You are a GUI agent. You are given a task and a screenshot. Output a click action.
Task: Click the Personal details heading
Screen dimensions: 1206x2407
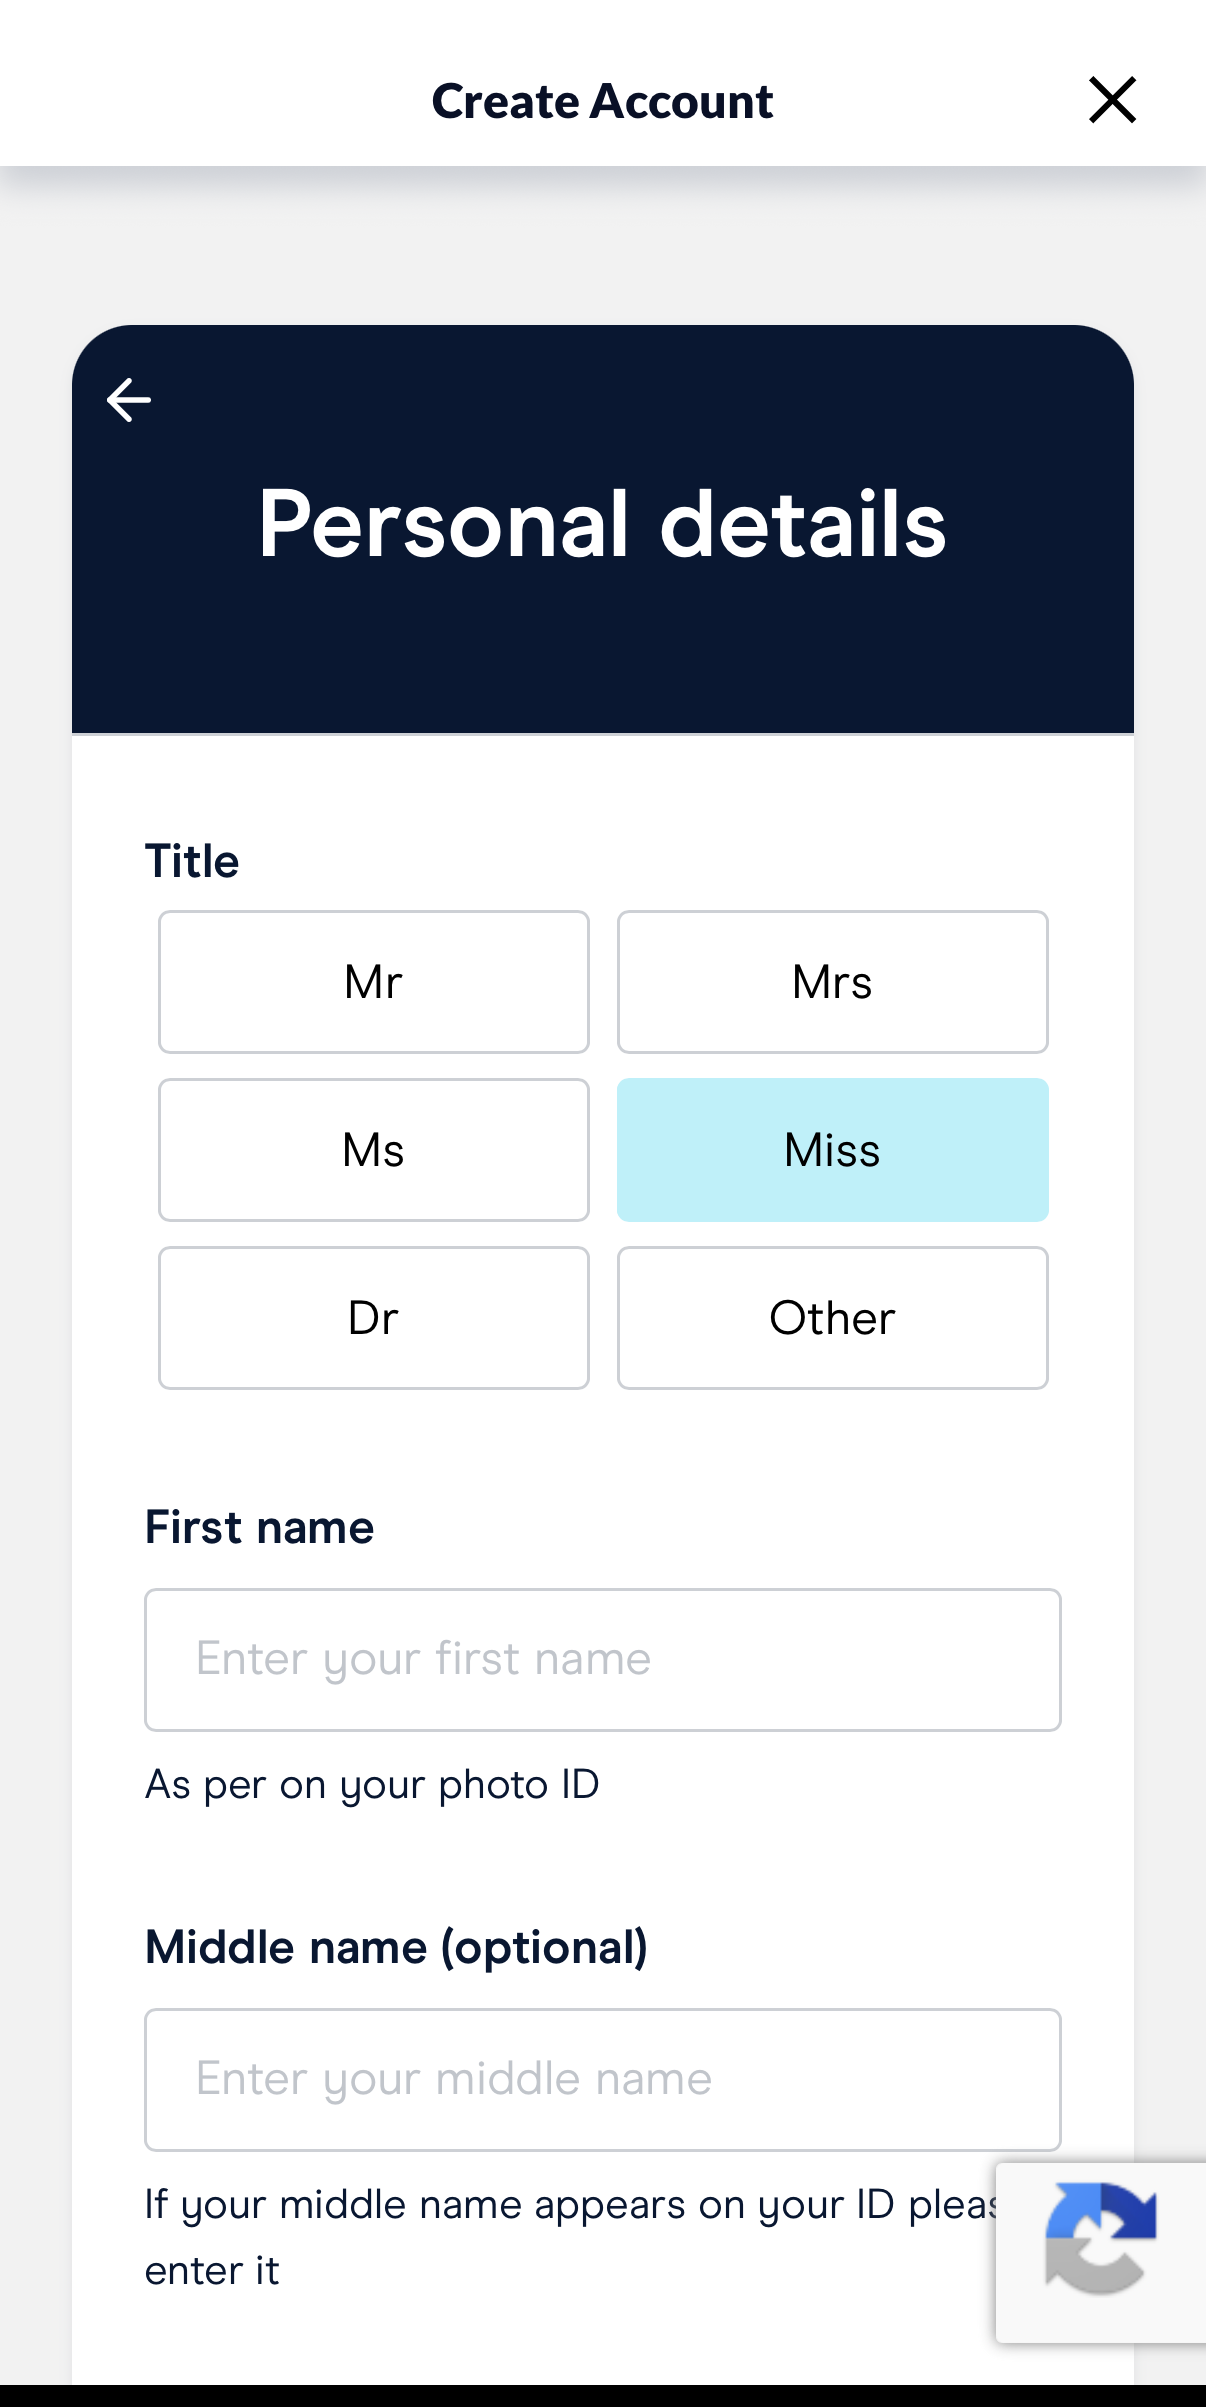tap(602, 524)
